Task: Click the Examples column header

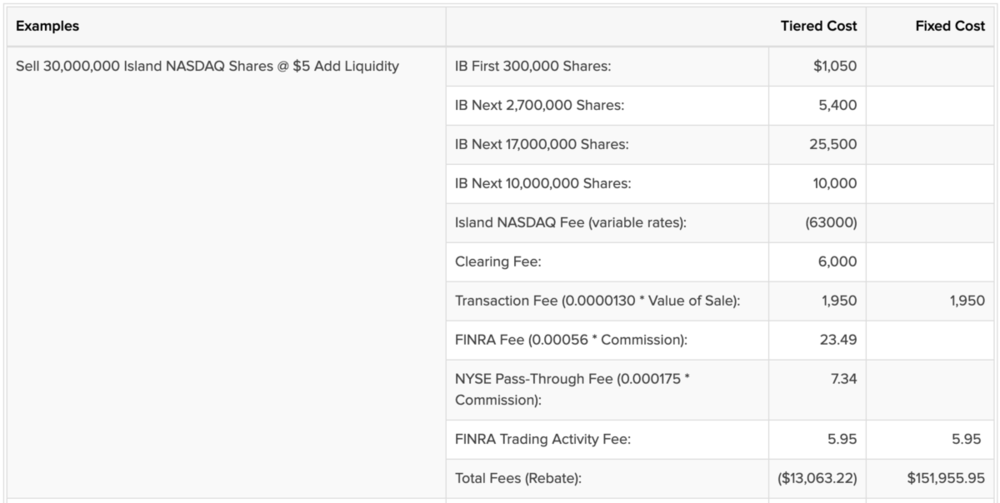Action: pyautogui.click(x=48, y=26)
